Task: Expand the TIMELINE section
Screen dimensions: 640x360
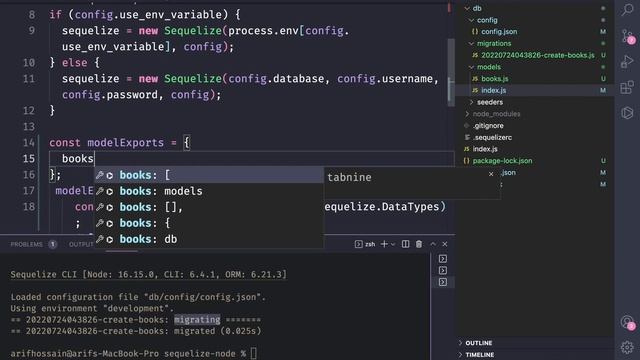Action: click(480, 355)
